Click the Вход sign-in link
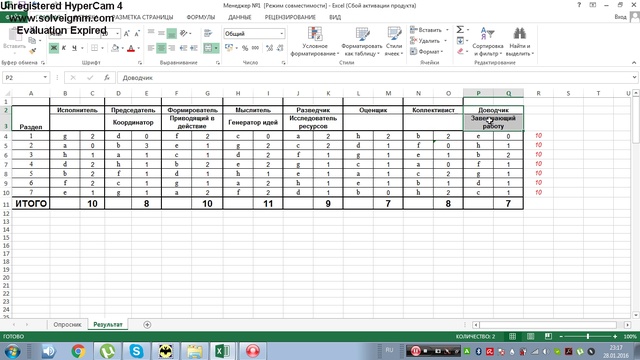The height and width of the screenshot is (360, 640). (620, 17)
